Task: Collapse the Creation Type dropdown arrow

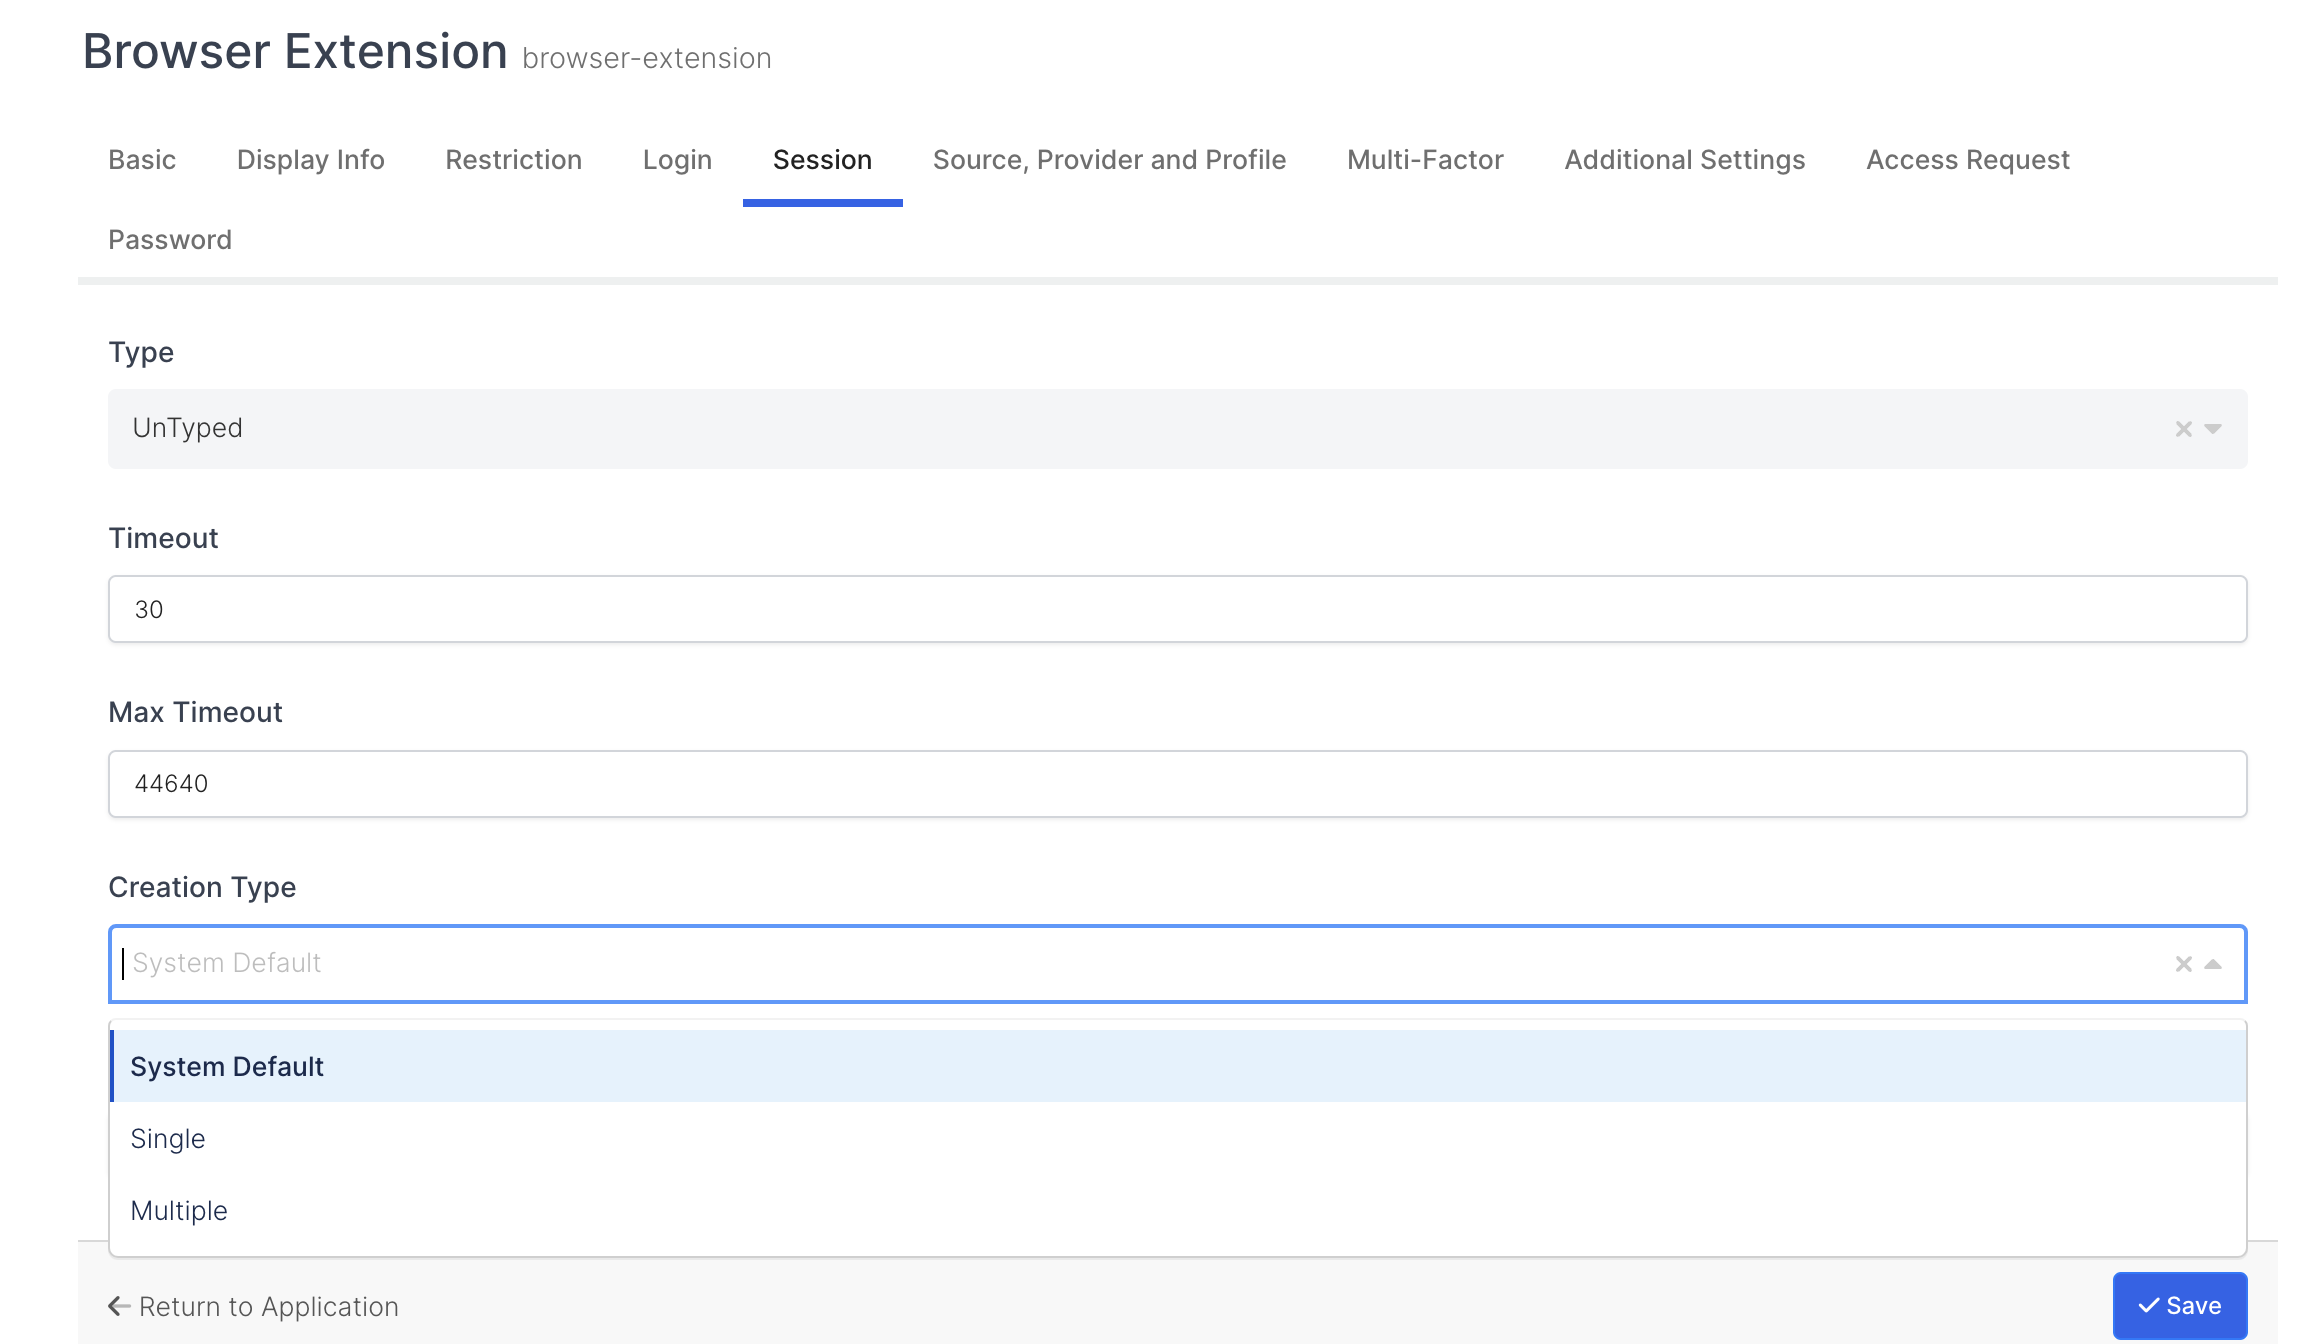Action: point(2213,964)
